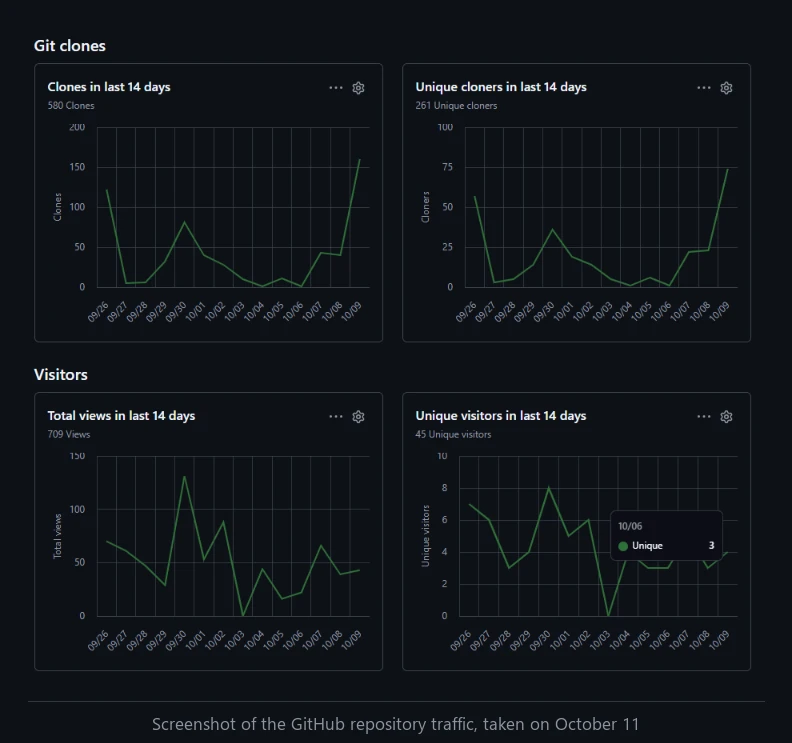Click the 'Cloners' y-axis title
Viewport: 792px width, 743px height.
click(x=425, y=207)
